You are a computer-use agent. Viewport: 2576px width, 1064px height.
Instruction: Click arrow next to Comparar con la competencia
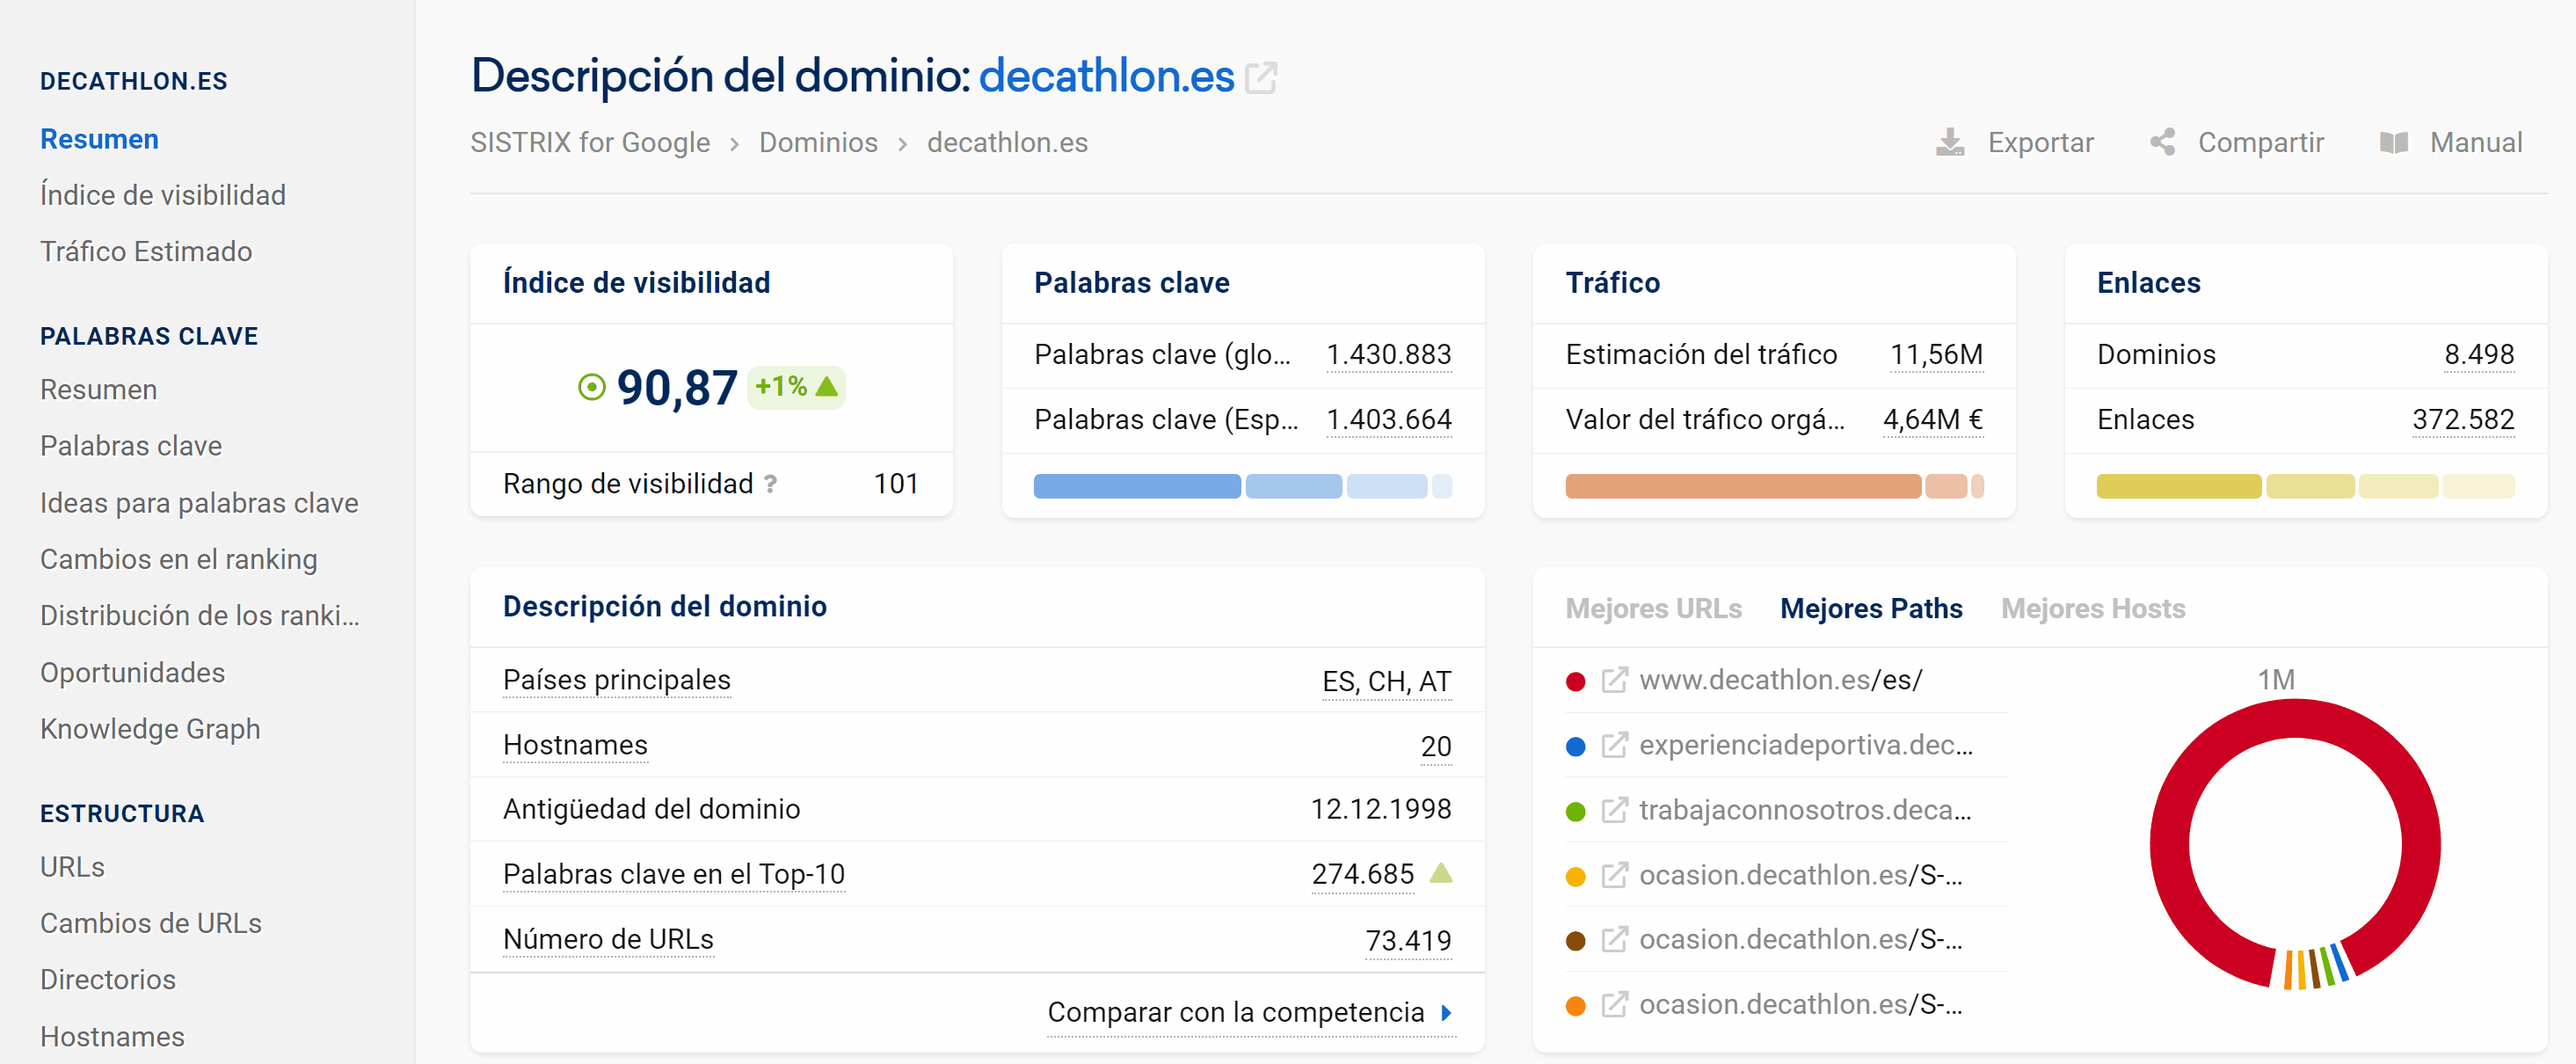pyautogui.click(x=1446, y=1013)
